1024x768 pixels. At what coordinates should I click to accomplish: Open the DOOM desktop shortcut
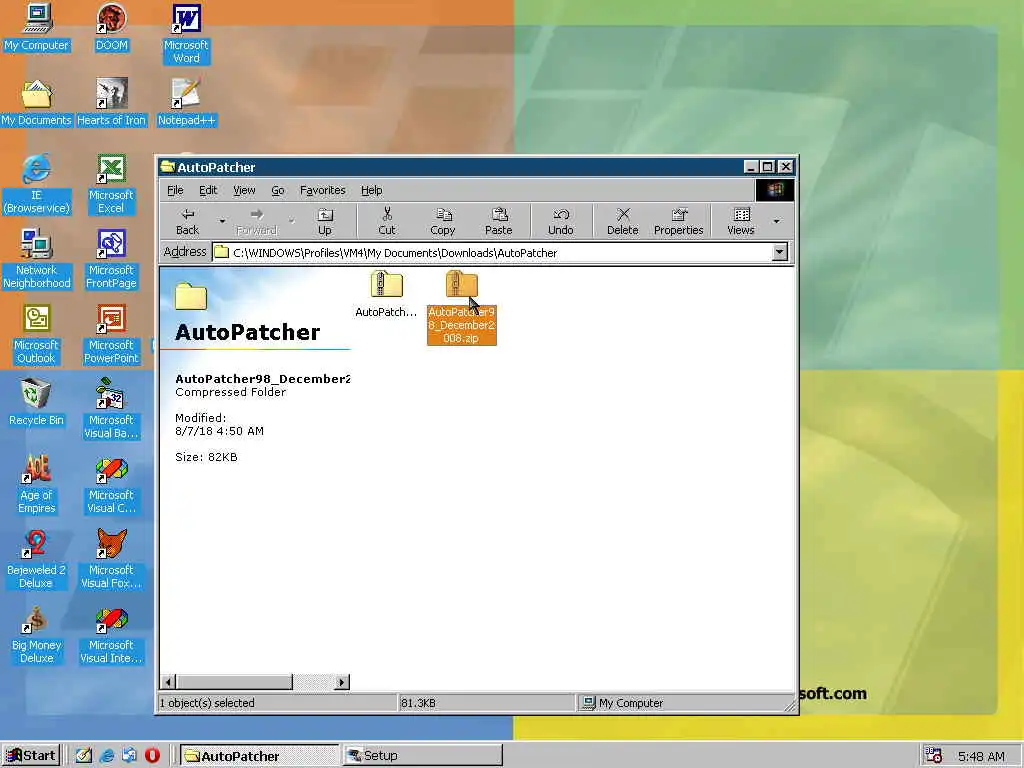(x=112, y=28)
